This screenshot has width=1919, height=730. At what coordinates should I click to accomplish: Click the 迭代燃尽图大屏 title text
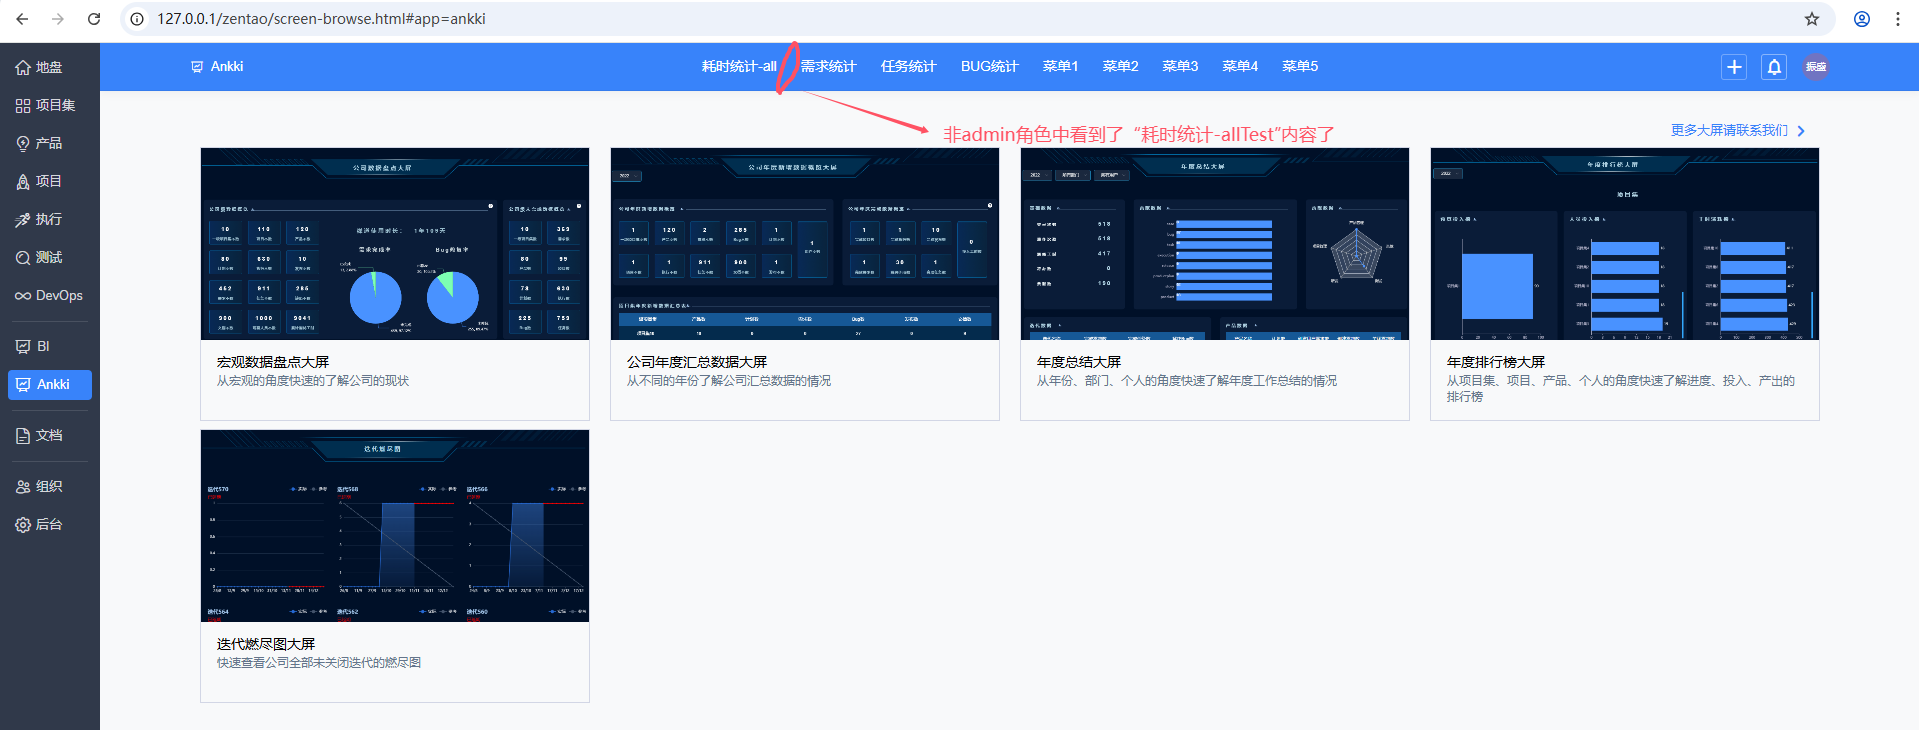point(266,644)
